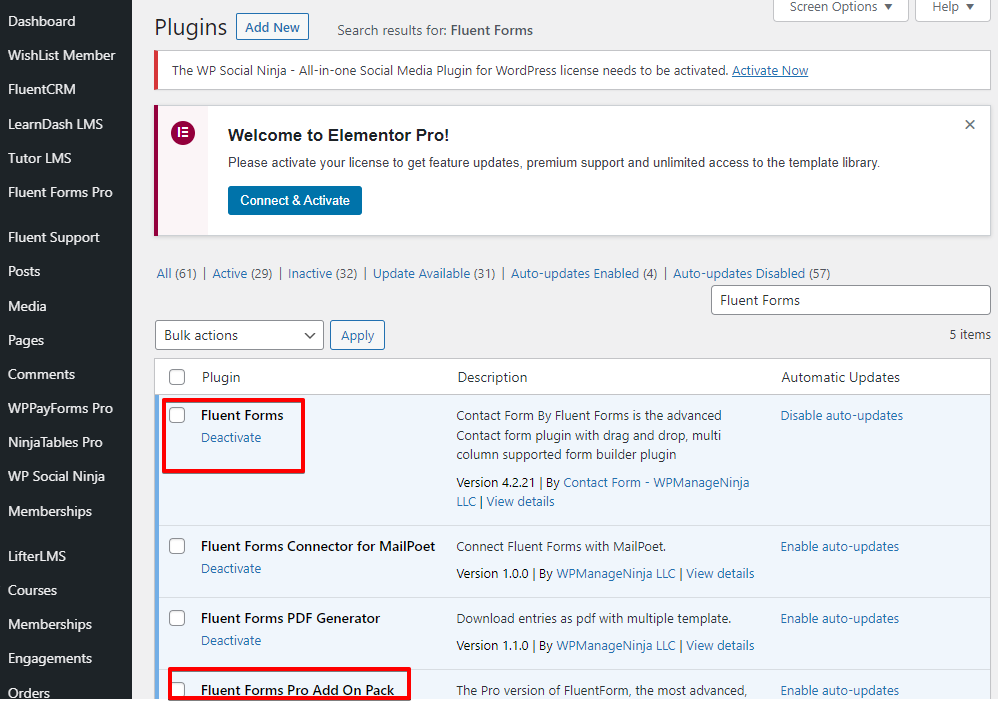This screenshot has height=704, width=998.
Task: Show Auto-updates Disabled (57) plugins
Action: pyautogui.click(x=752, y=274)
